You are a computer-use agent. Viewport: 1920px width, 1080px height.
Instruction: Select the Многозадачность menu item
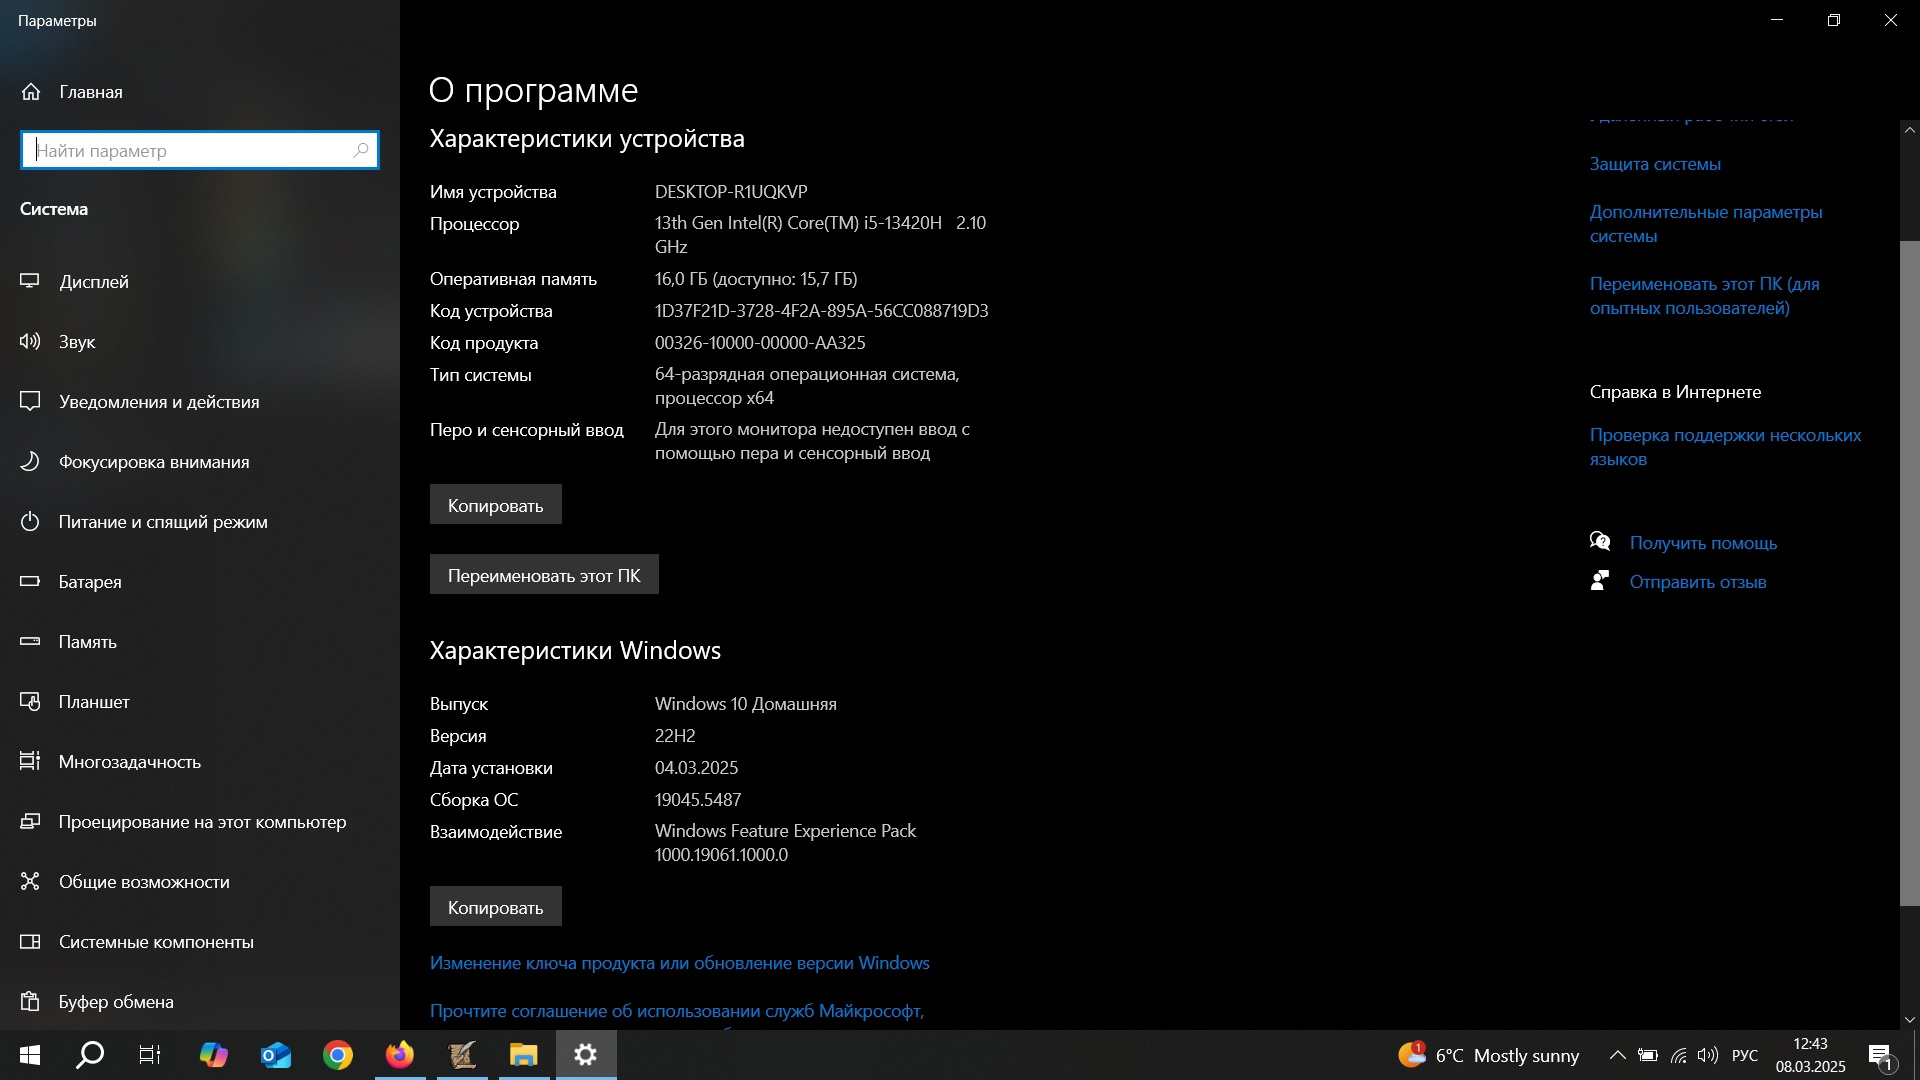point(130,762)
